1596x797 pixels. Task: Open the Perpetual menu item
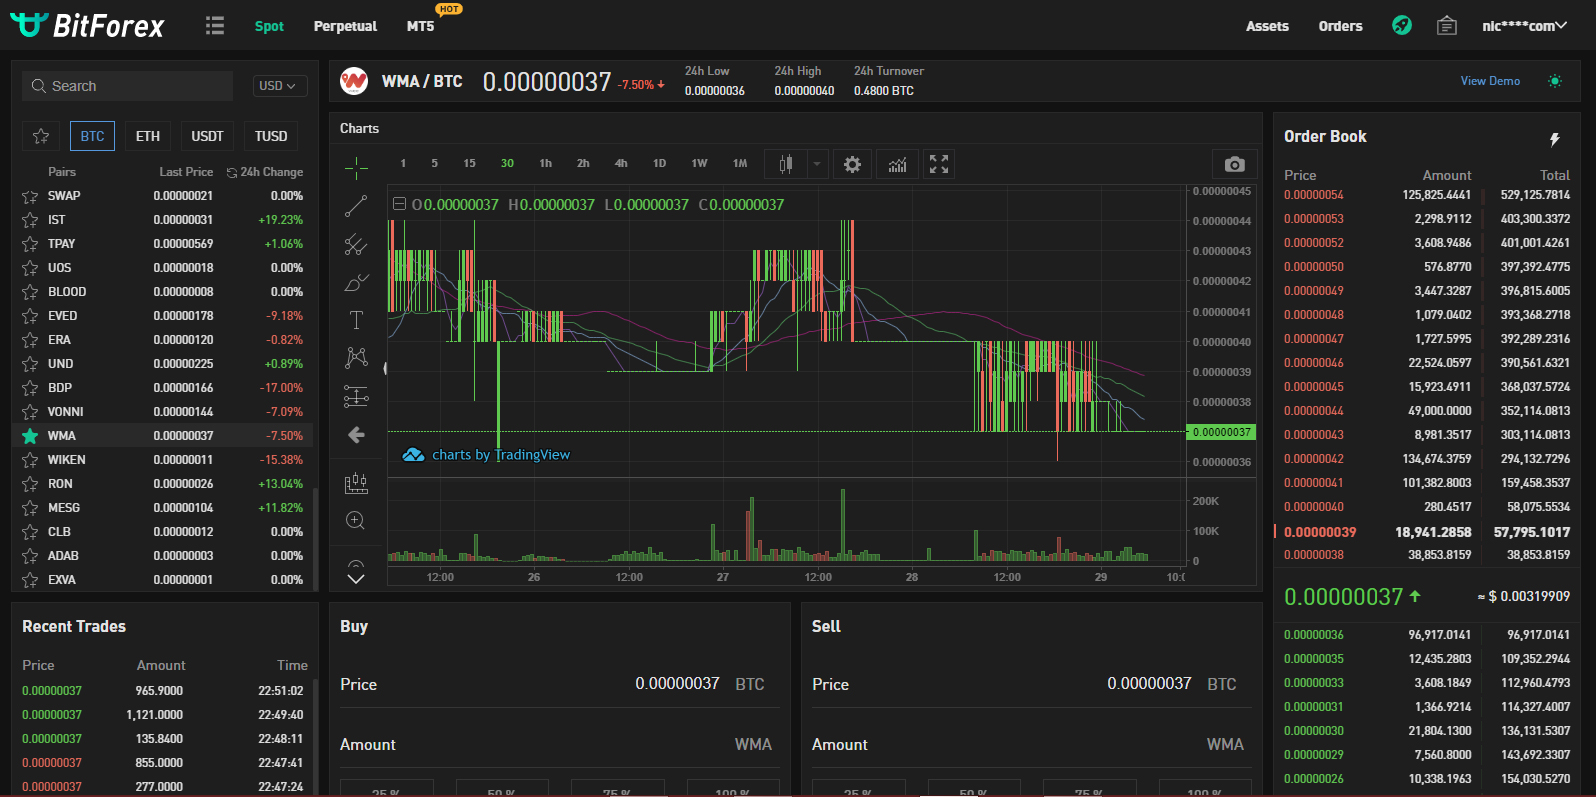pyautogui.click(x=345, y=26)
